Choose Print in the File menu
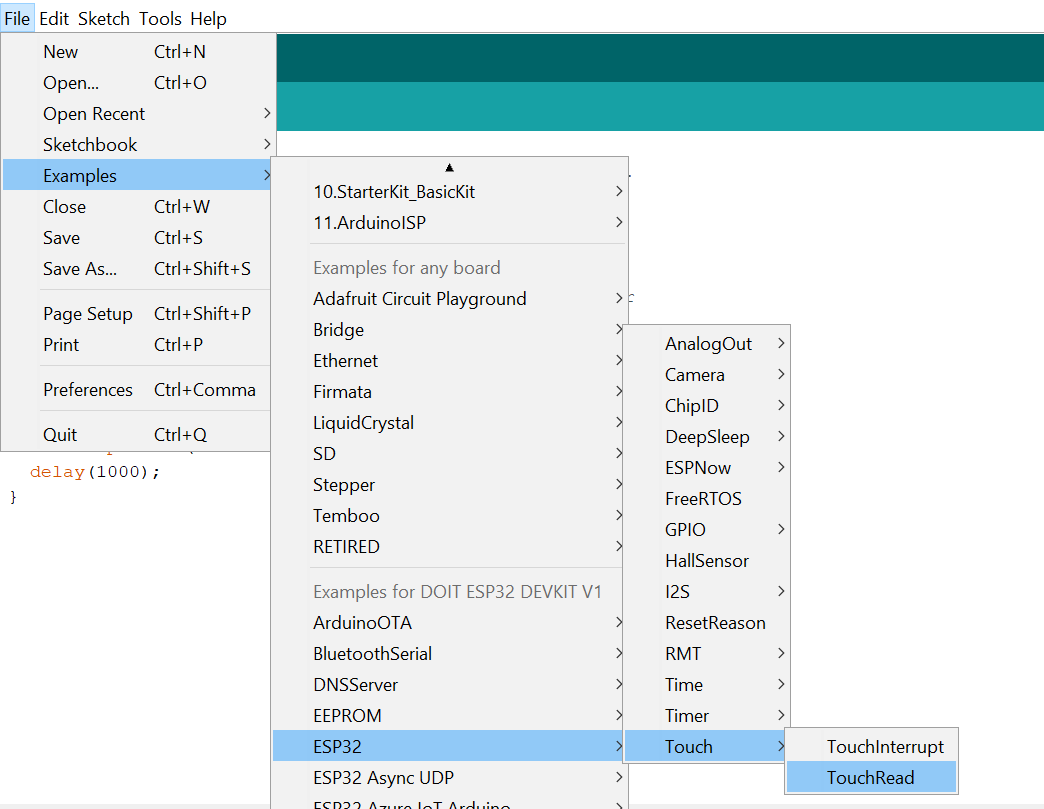1044x809 pixels. [x=138, y=344]
